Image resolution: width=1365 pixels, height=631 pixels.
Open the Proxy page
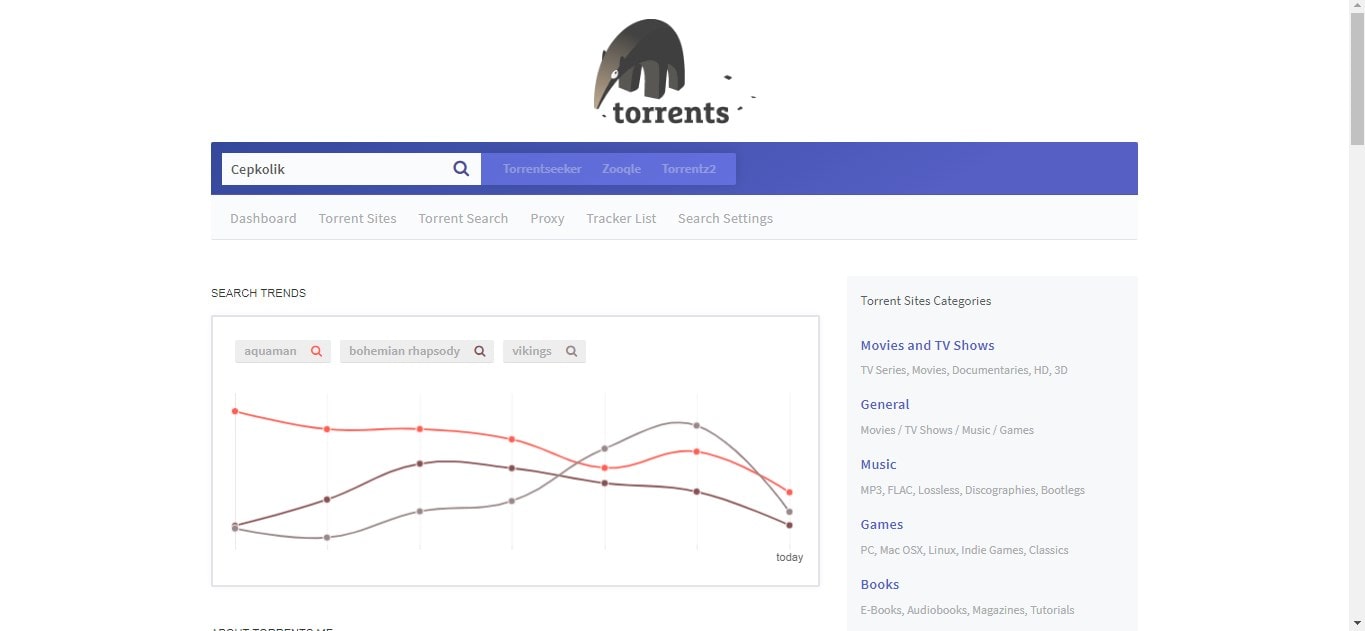(x=547, y=218)
